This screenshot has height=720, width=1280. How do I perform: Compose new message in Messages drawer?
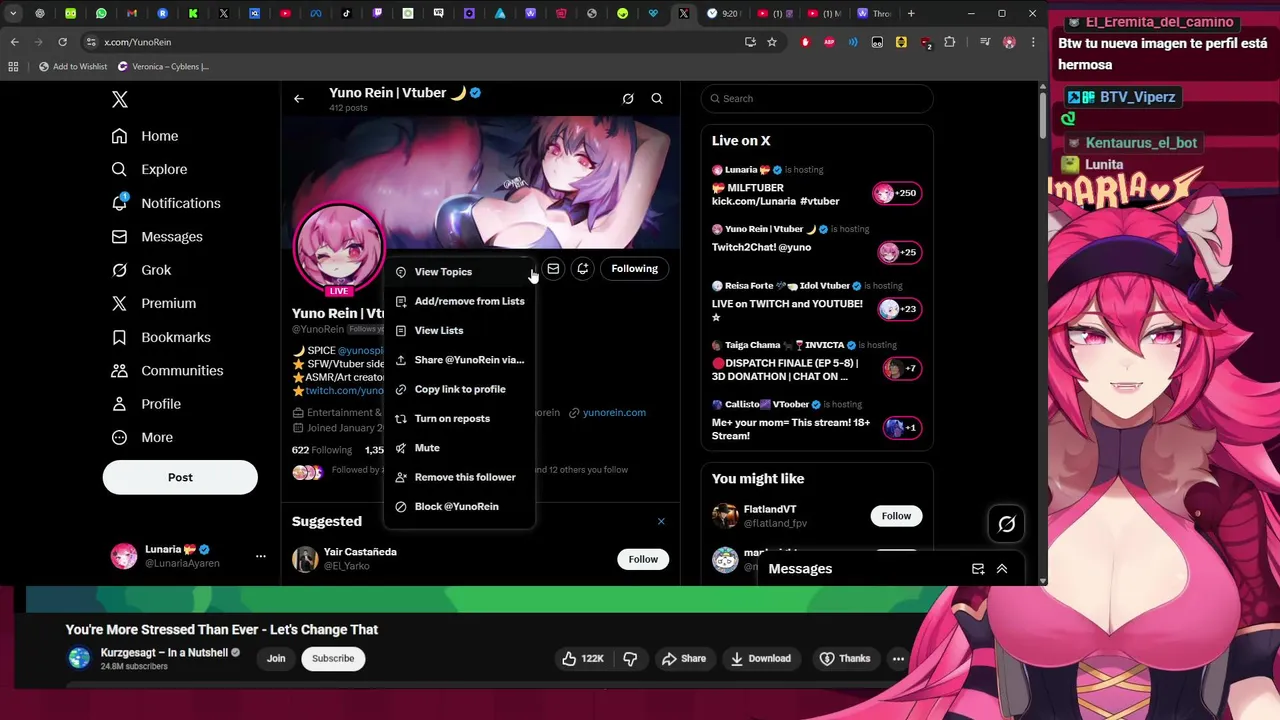click(x=978, y=569)
